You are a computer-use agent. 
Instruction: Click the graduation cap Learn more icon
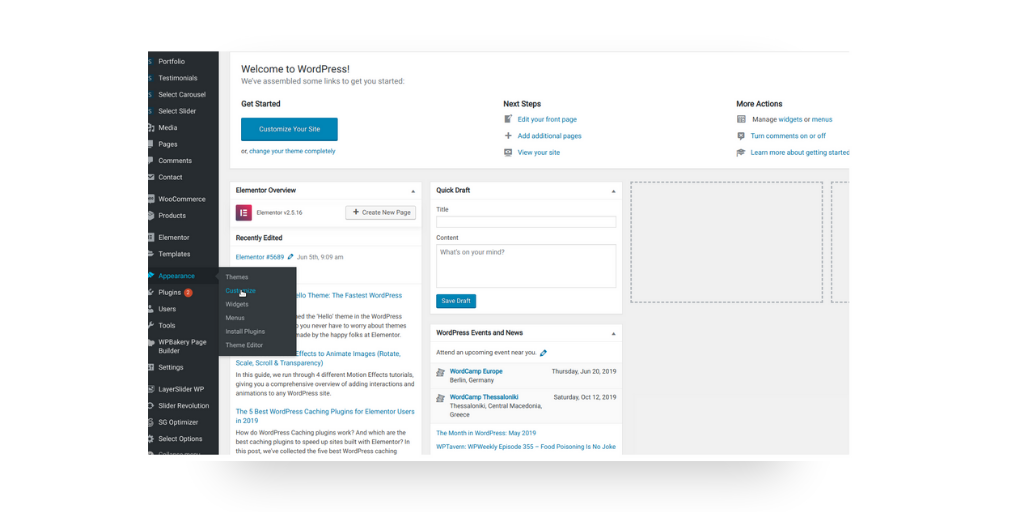click(741, 152)
